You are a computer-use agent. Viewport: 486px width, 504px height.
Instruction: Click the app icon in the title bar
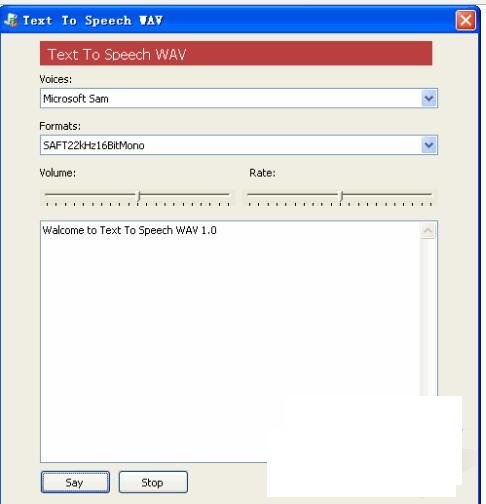tap(11, 20)
